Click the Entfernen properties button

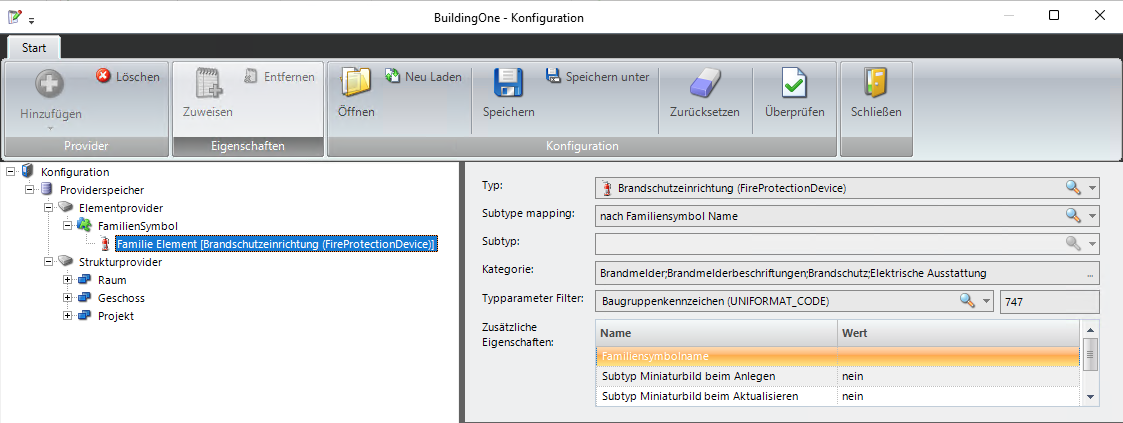279,76
